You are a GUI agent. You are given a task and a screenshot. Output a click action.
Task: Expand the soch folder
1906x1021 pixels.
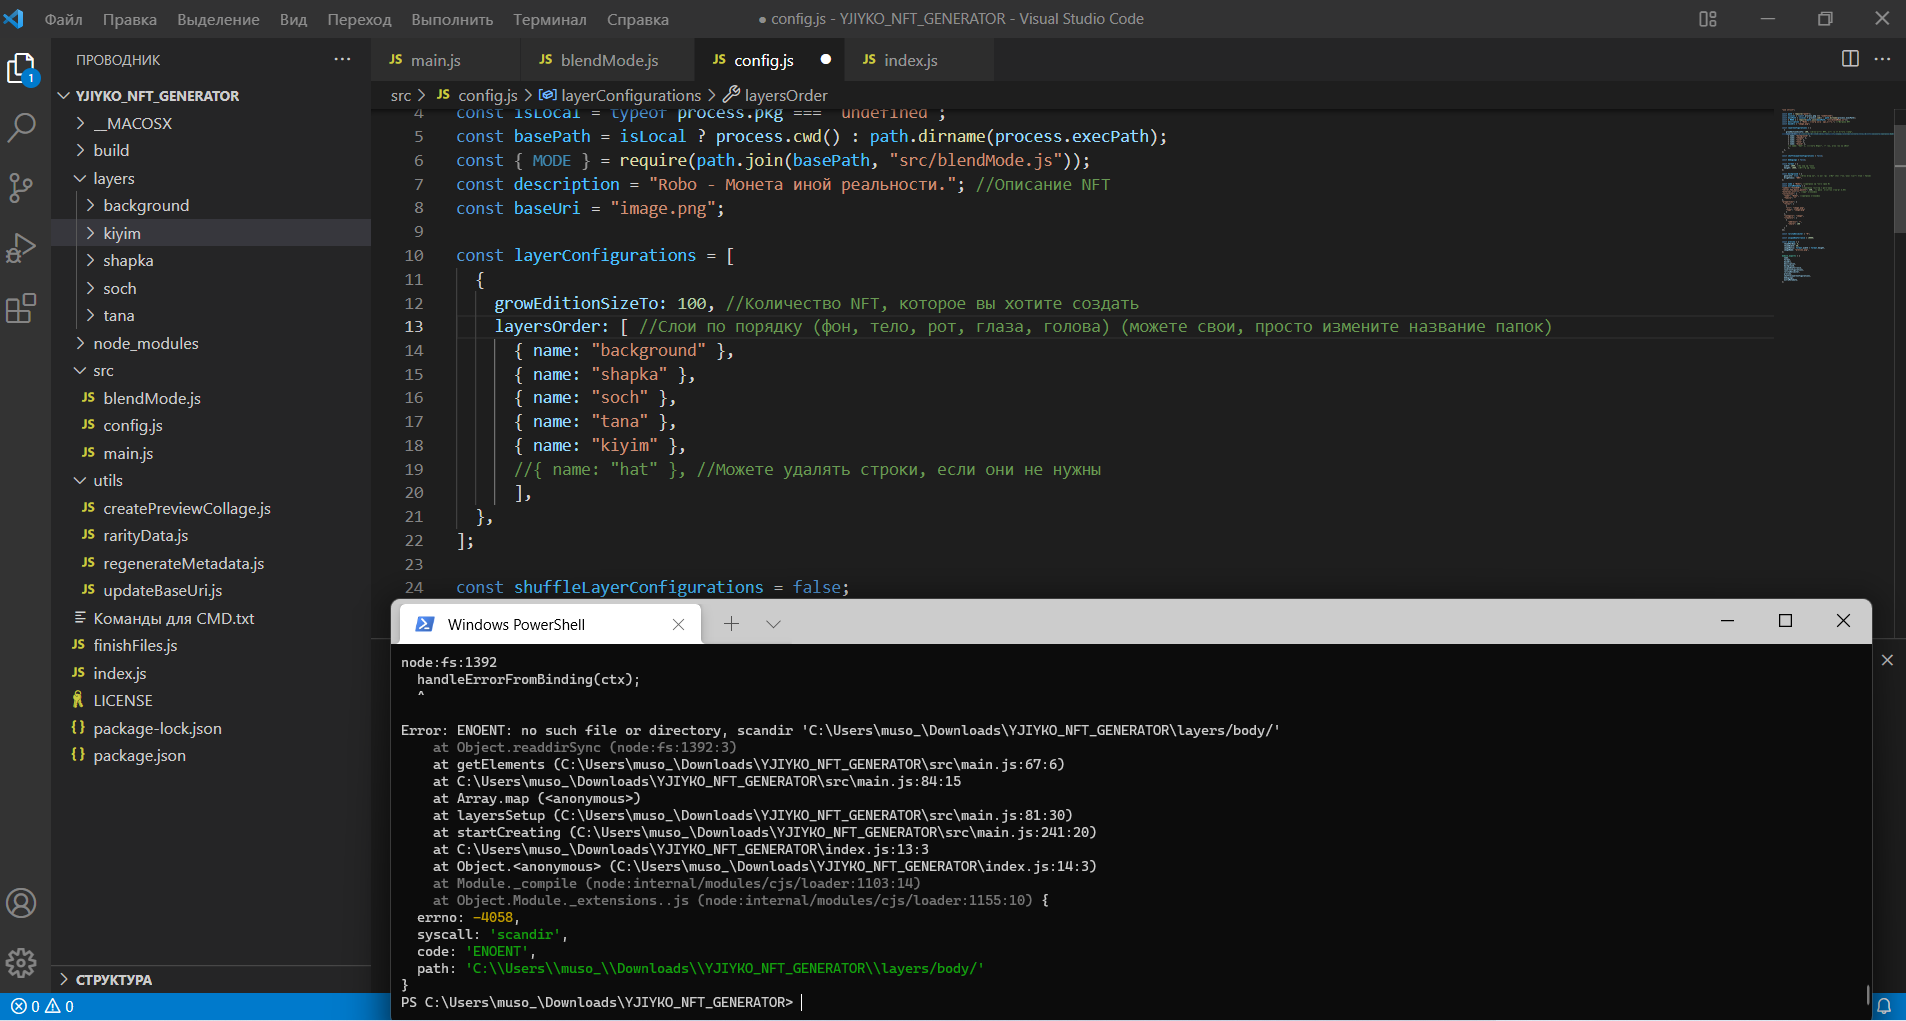pyautogui.click(x=211, y=288)
